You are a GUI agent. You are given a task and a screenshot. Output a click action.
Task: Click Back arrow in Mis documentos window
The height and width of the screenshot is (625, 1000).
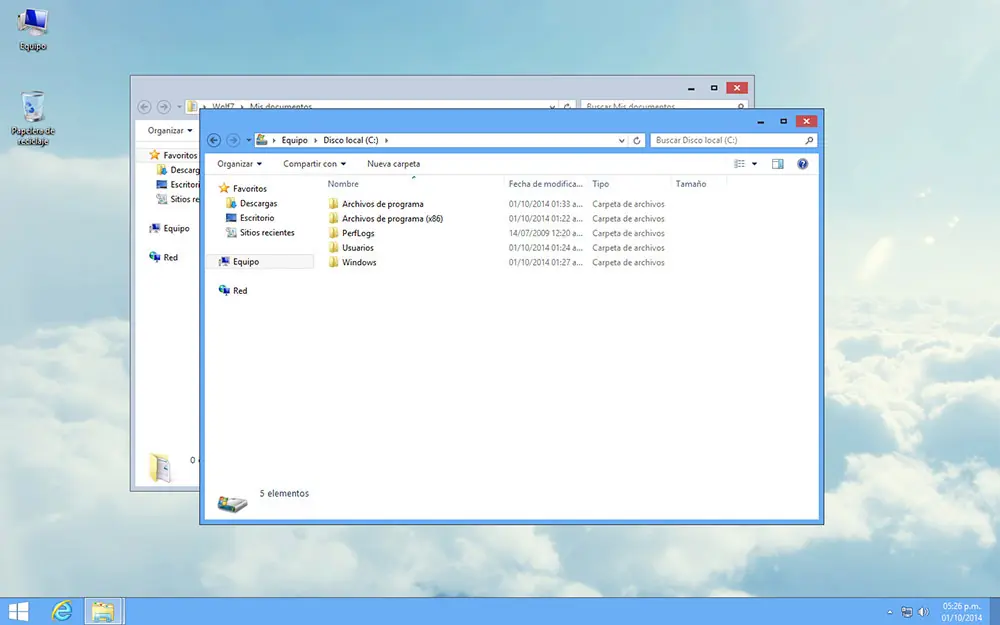(x=144, y=107)
